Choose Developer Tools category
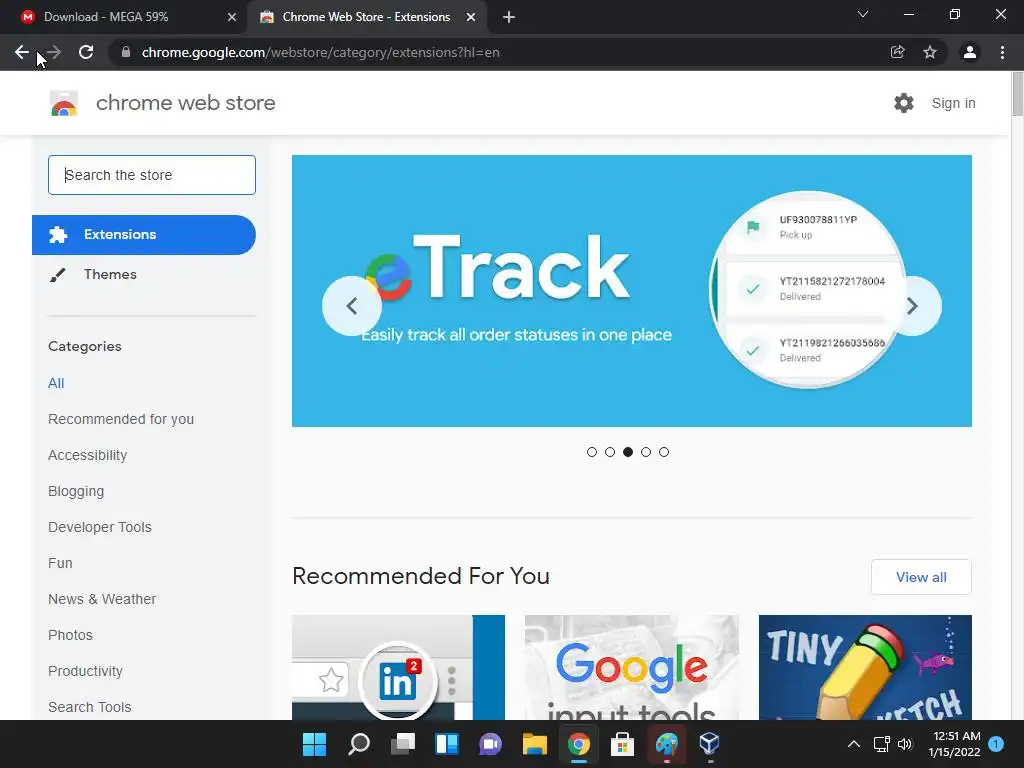 (x=100, y=527)
